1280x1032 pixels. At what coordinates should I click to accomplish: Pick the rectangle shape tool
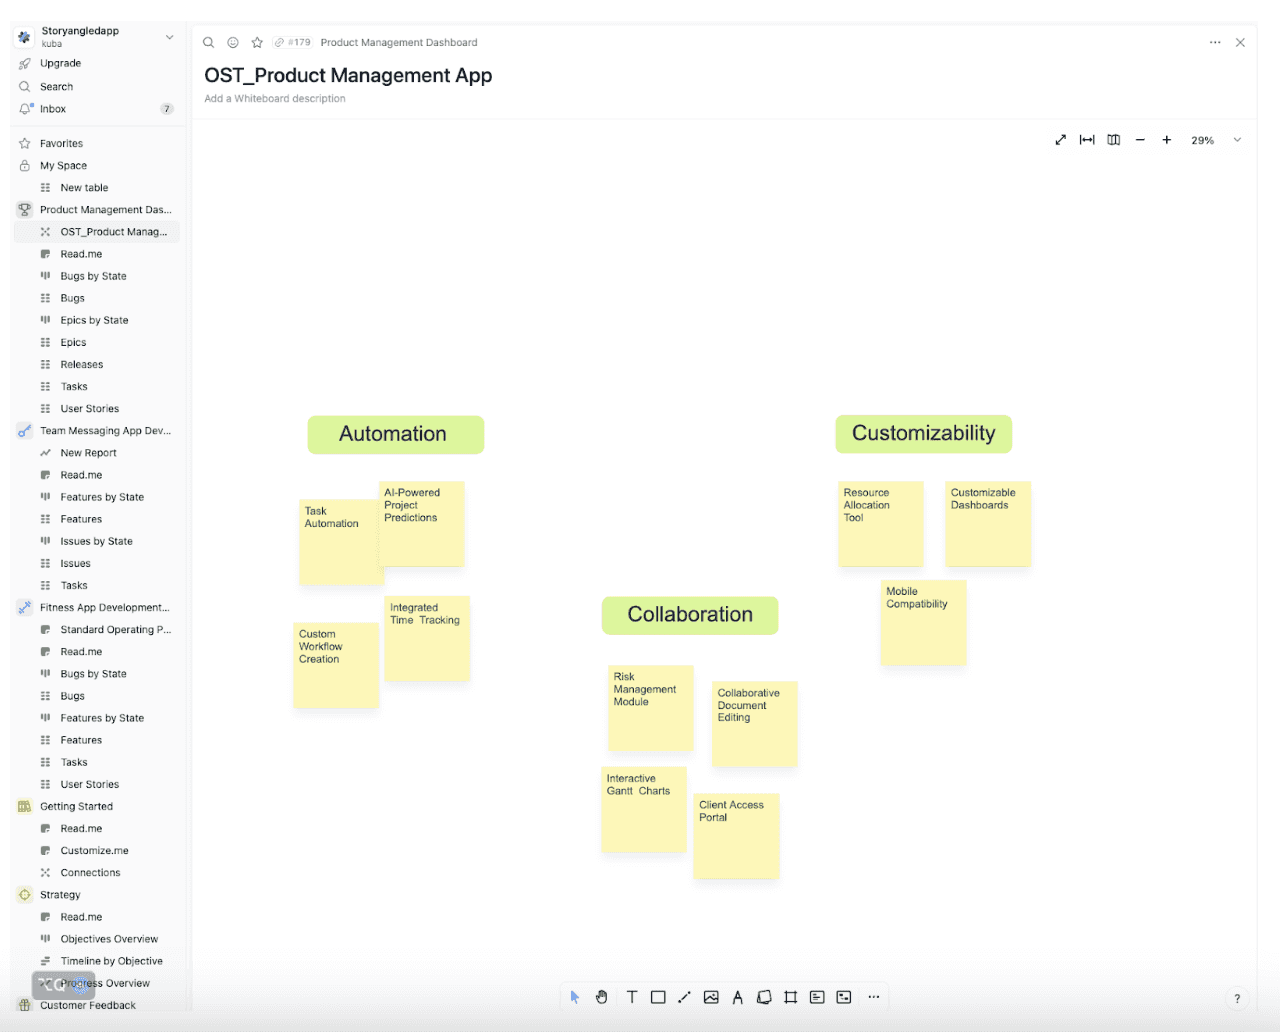658,997
